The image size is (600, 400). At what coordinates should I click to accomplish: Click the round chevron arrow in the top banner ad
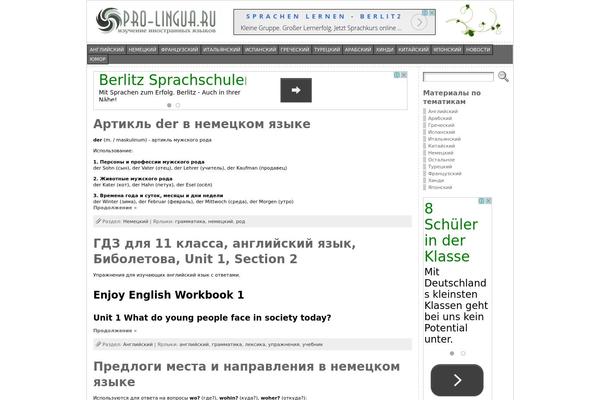click(x=419, y=23)
